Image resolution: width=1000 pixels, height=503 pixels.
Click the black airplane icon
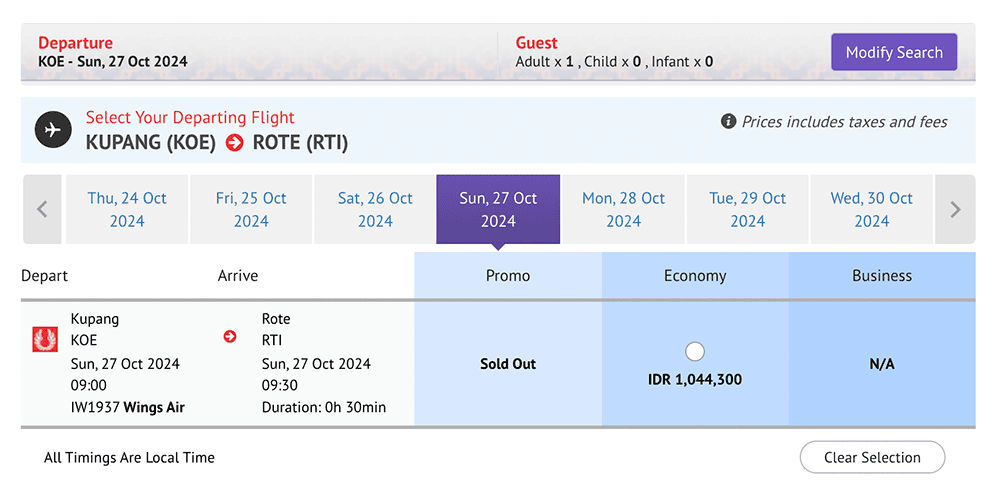tap(53, 129)
